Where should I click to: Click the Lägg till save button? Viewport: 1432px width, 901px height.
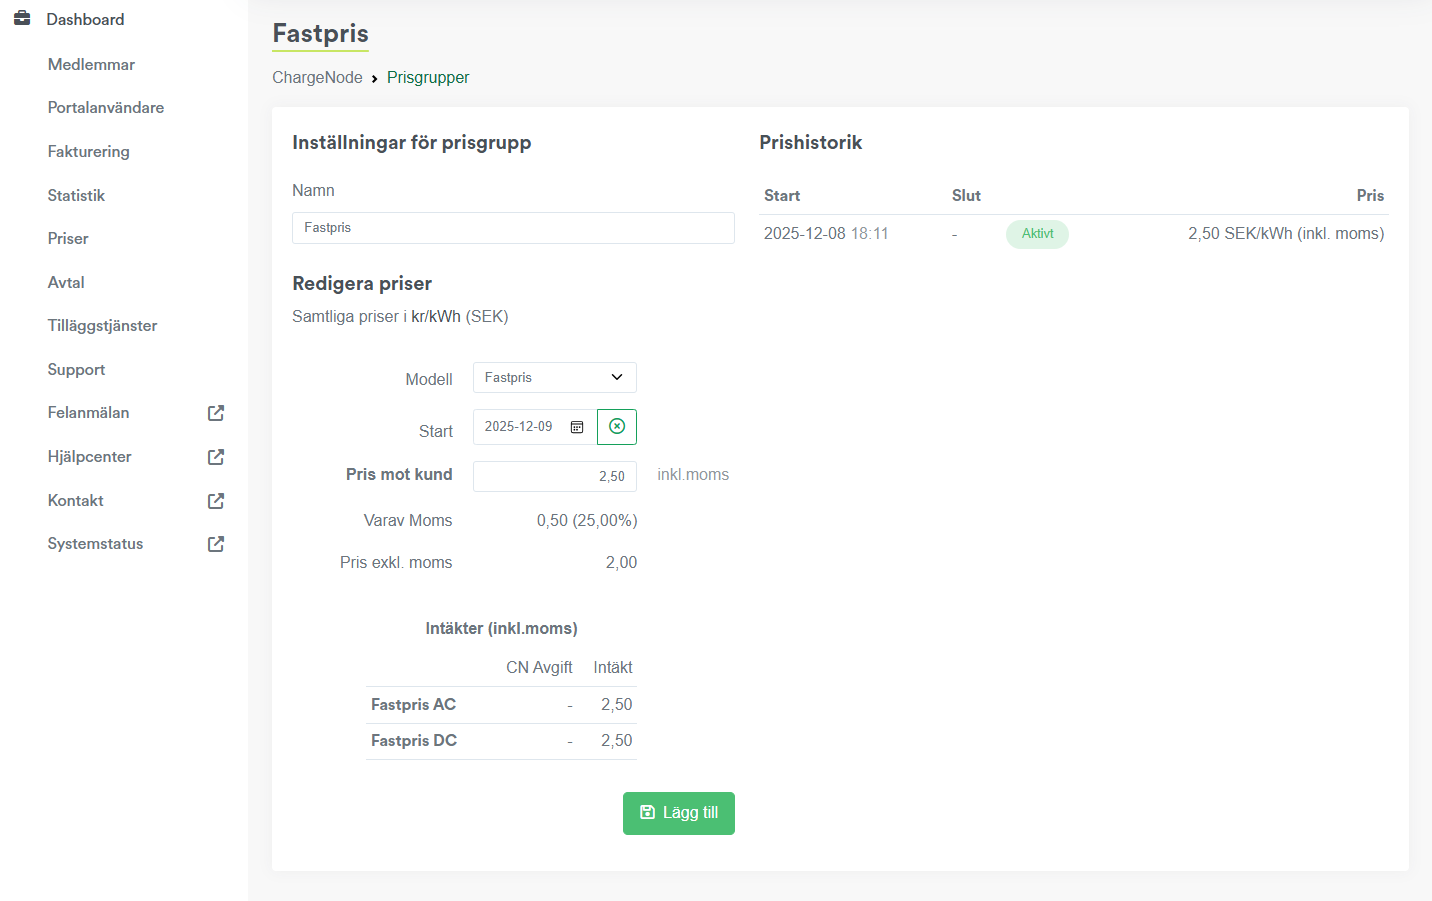tap(678, 813)
